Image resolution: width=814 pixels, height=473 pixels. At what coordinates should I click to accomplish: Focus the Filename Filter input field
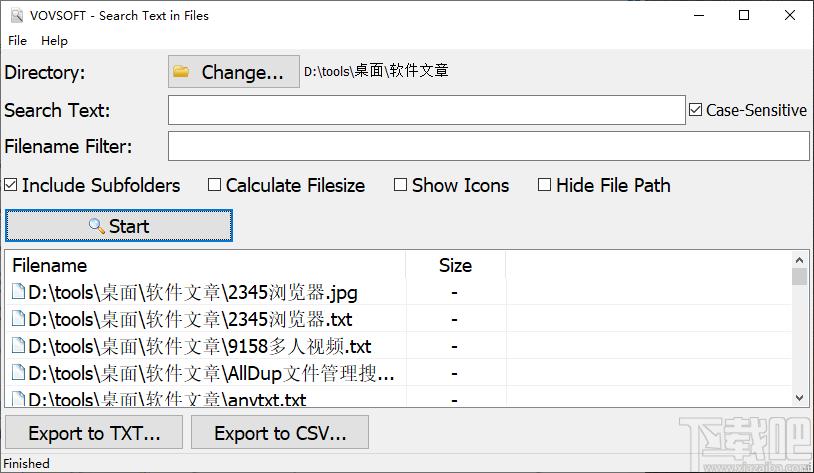pyautogui.click(x=489, y=146)
